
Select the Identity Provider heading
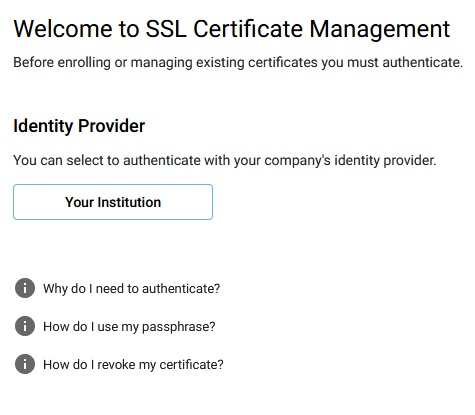click(x=79, y=126)
